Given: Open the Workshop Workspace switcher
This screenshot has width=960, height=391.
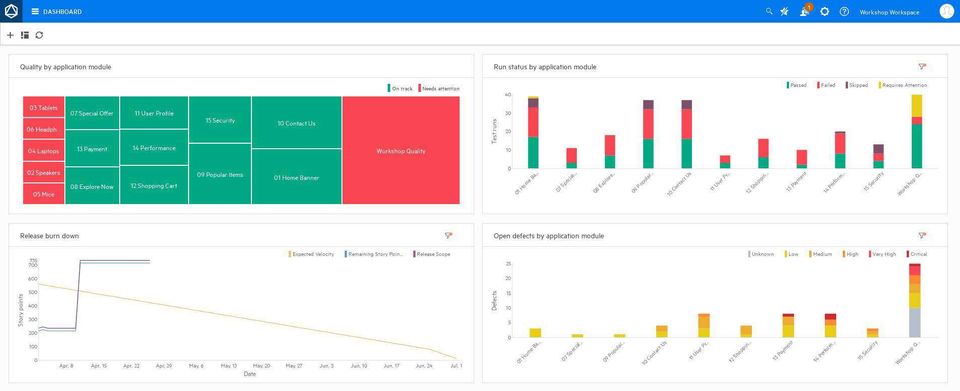Looking at the screenshot, I should pos(889,12).
